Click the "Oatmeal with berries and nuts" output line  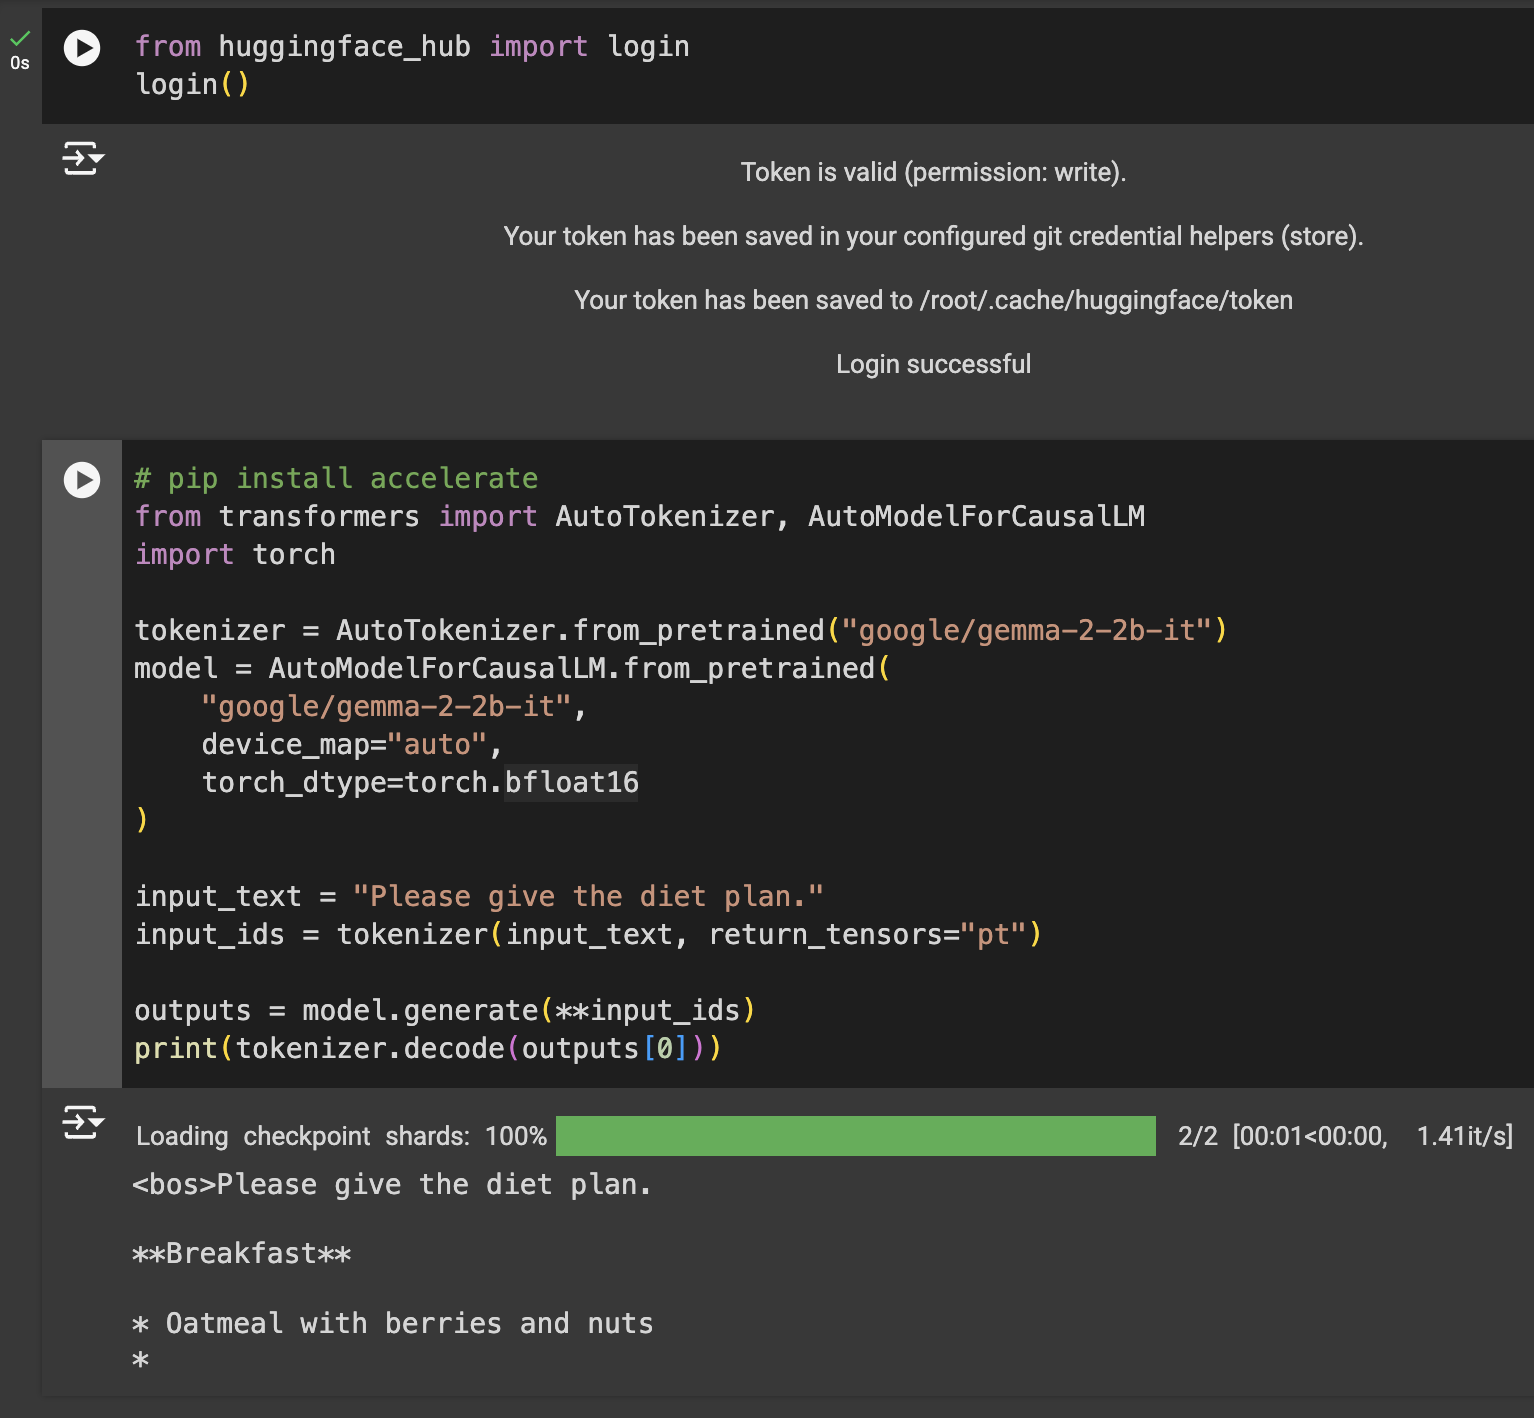tap(408, 1323)
